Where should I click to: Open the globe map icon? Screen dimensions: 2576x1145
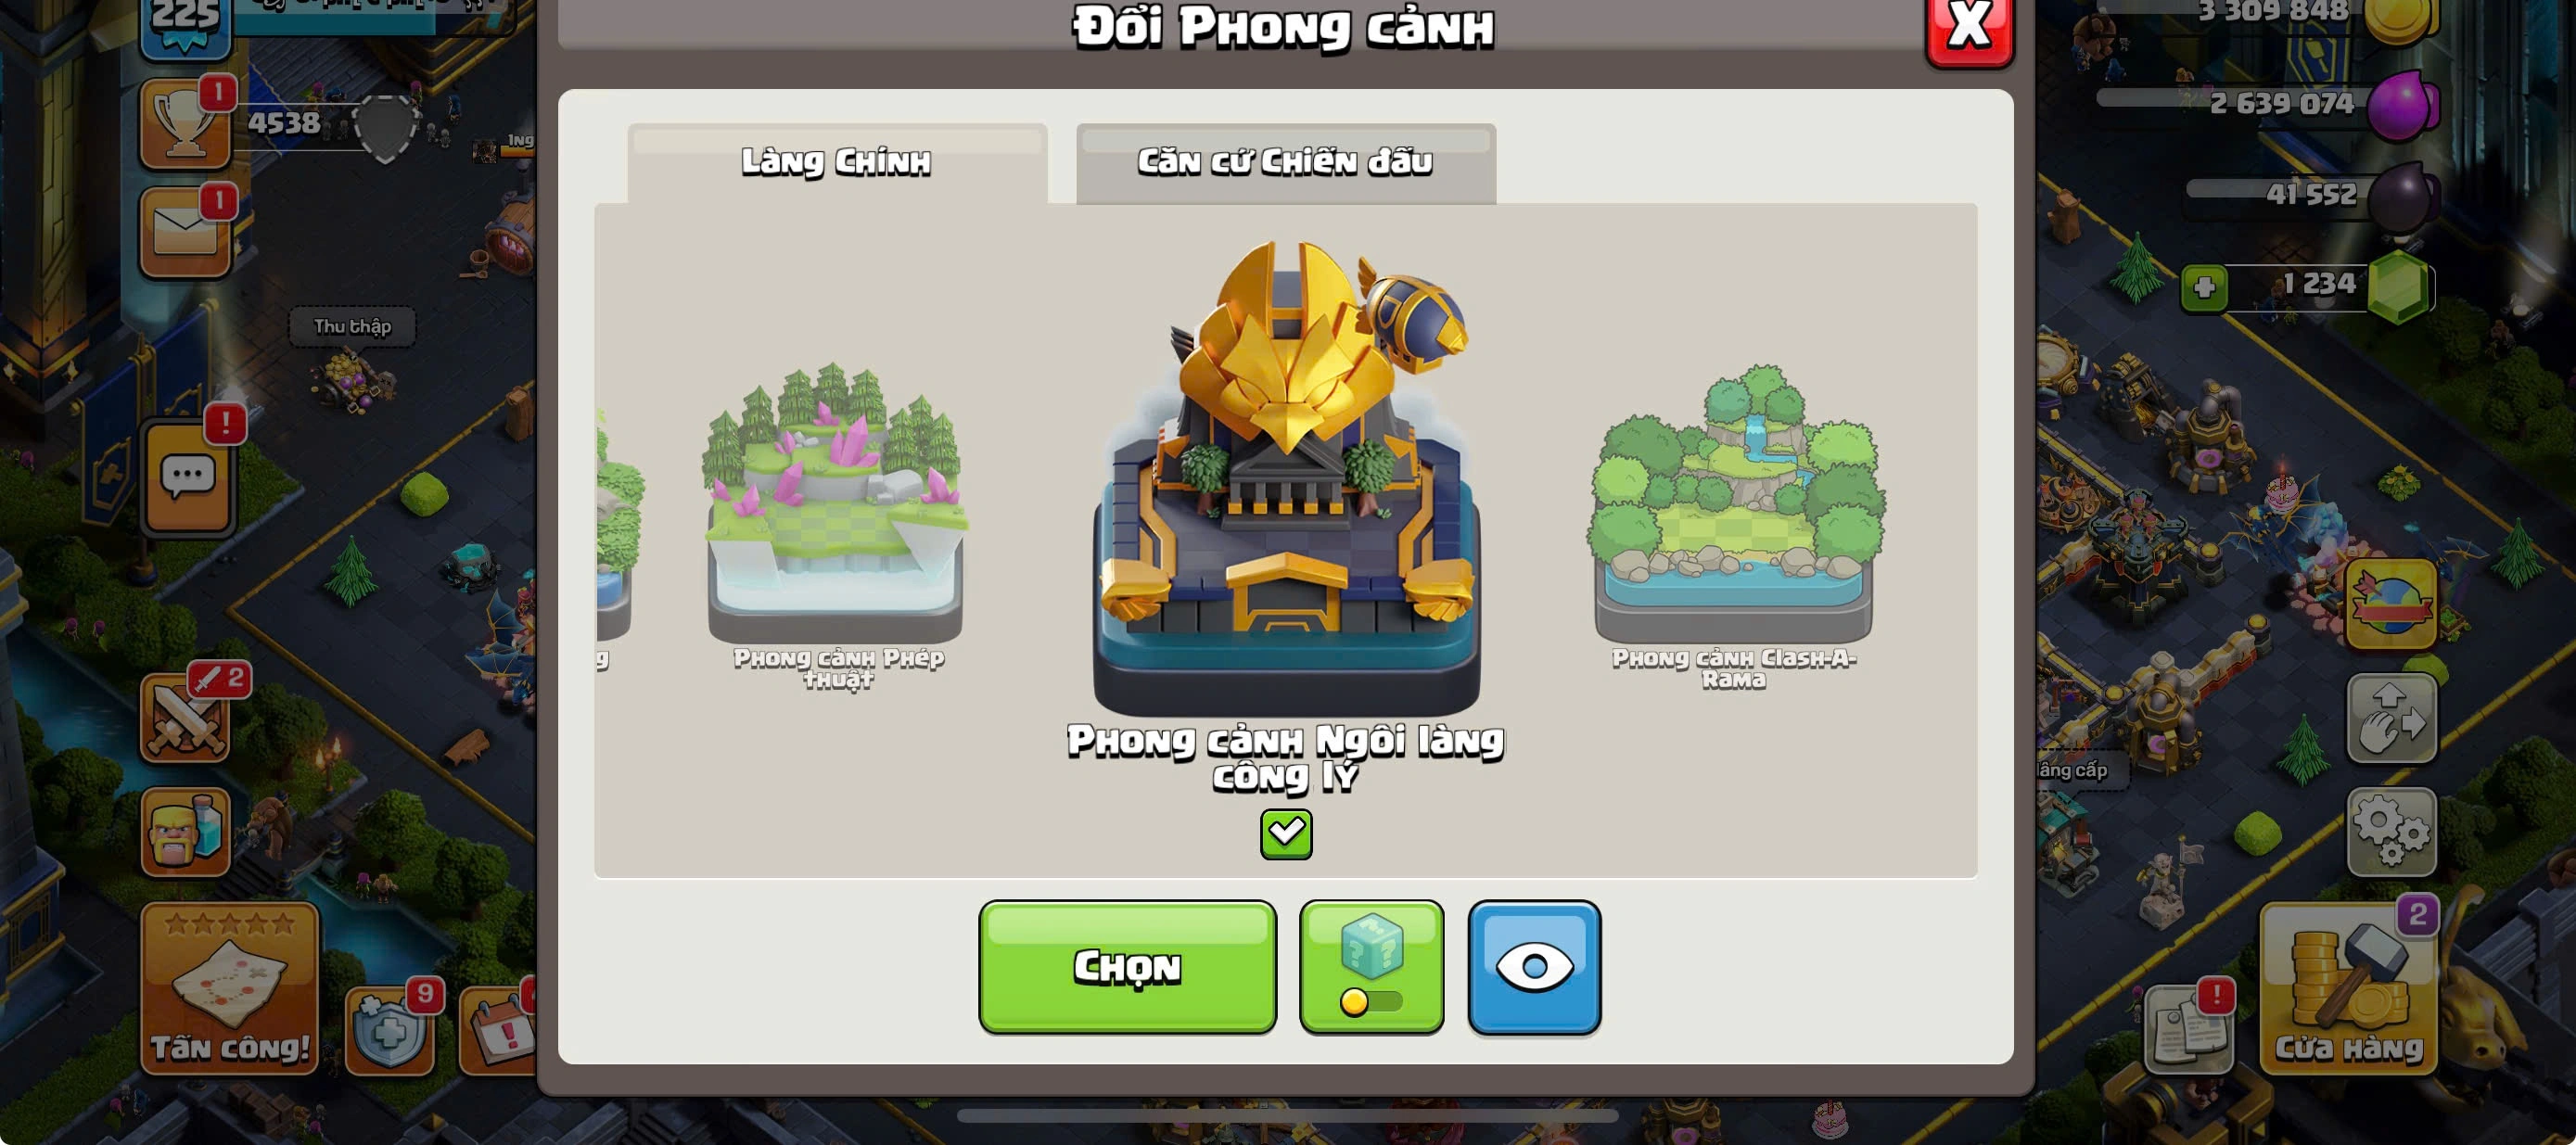pos(2391,604)
